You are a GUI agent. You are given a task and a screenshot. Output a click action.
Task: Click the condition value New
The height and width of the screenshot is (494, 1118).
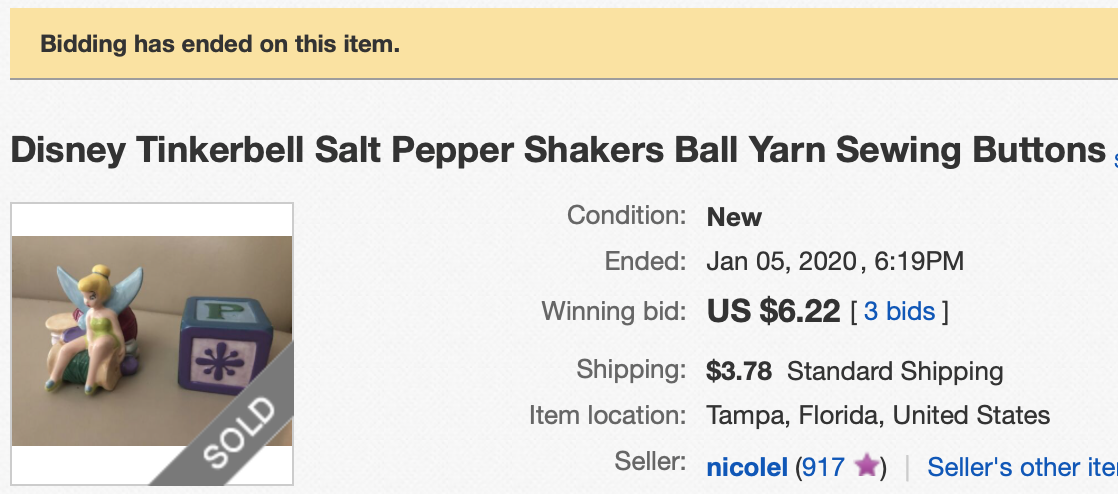pyautogui.click(x=734, y=217)
